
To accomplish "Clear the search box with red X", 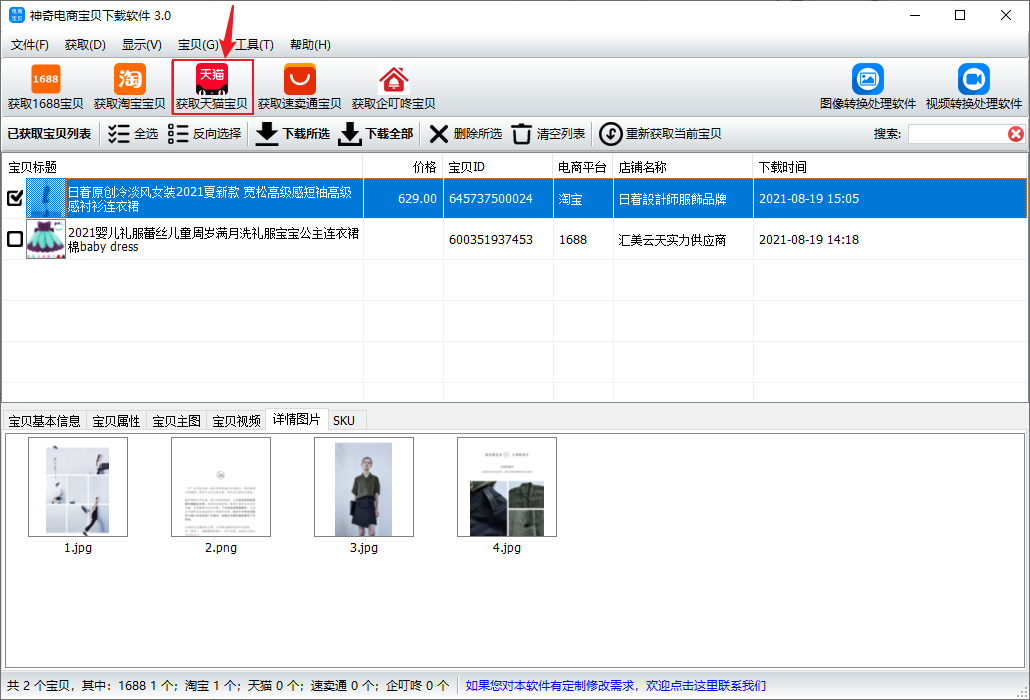I will (x=1016, y=134).
